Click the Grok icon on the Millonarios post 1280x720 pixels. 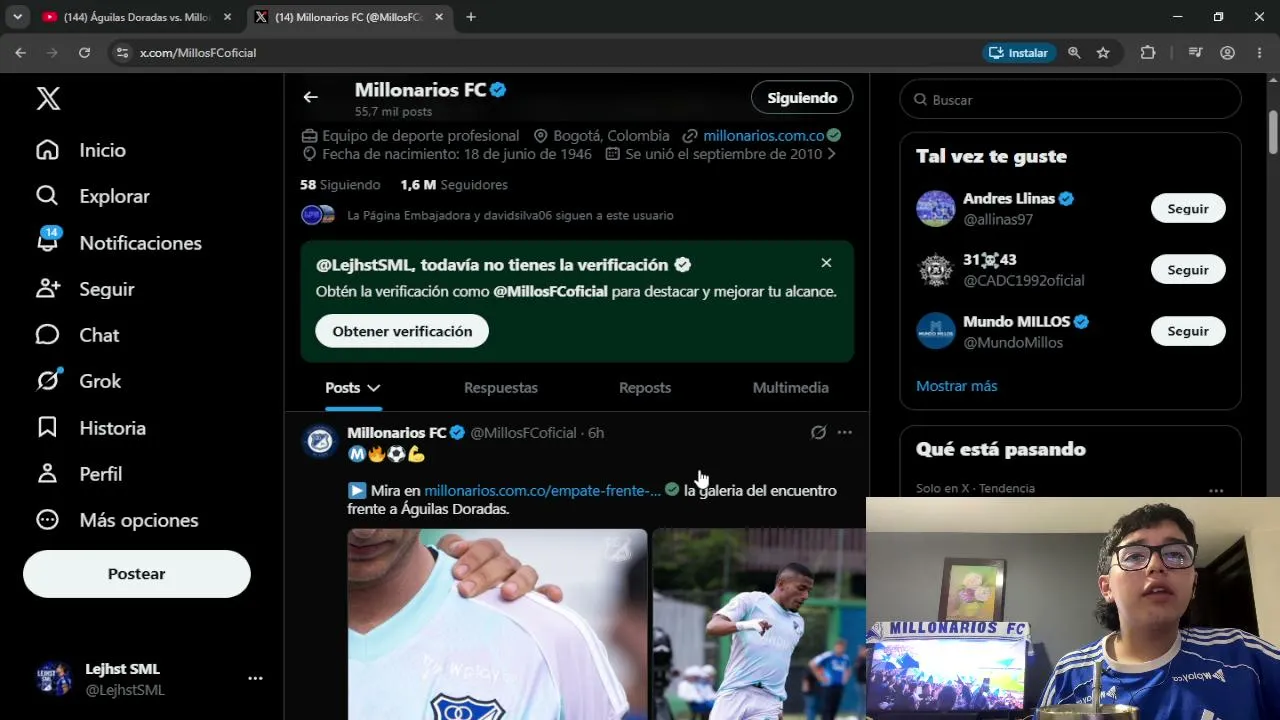(x=818, y=432)
